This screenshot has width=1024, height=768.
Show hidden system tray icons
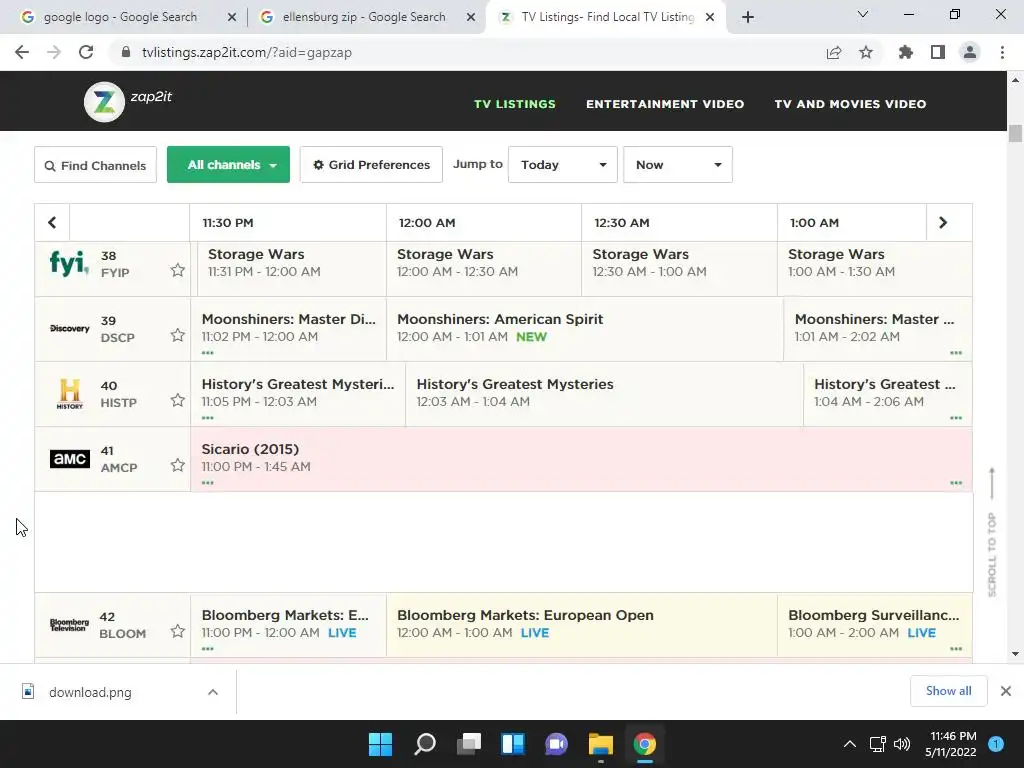click(850, 744)
